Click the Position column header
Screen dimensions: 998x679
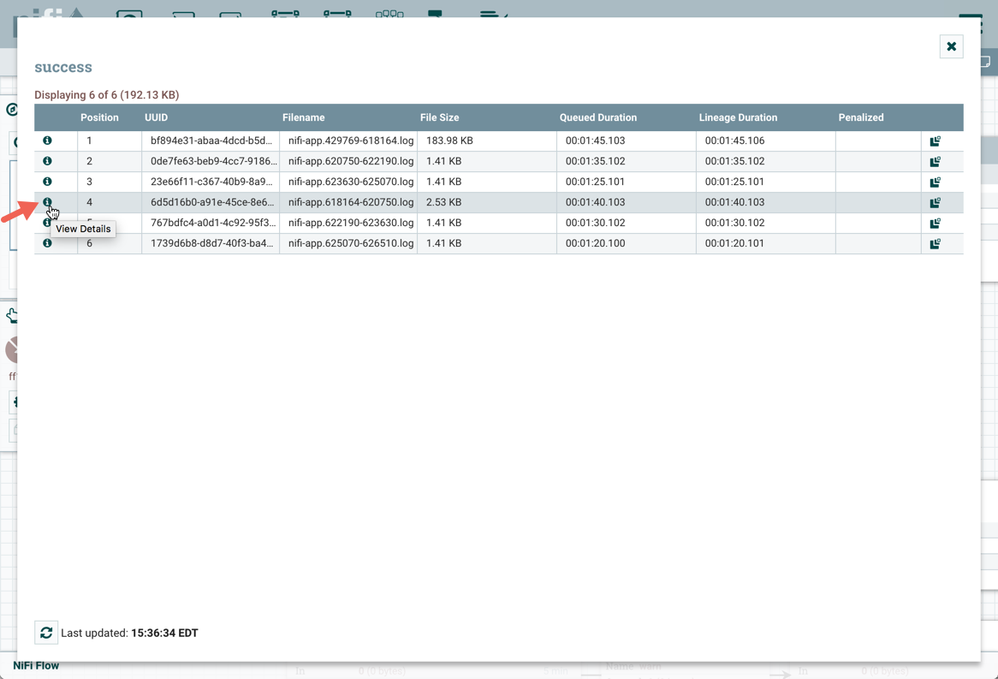click(99, 117)
